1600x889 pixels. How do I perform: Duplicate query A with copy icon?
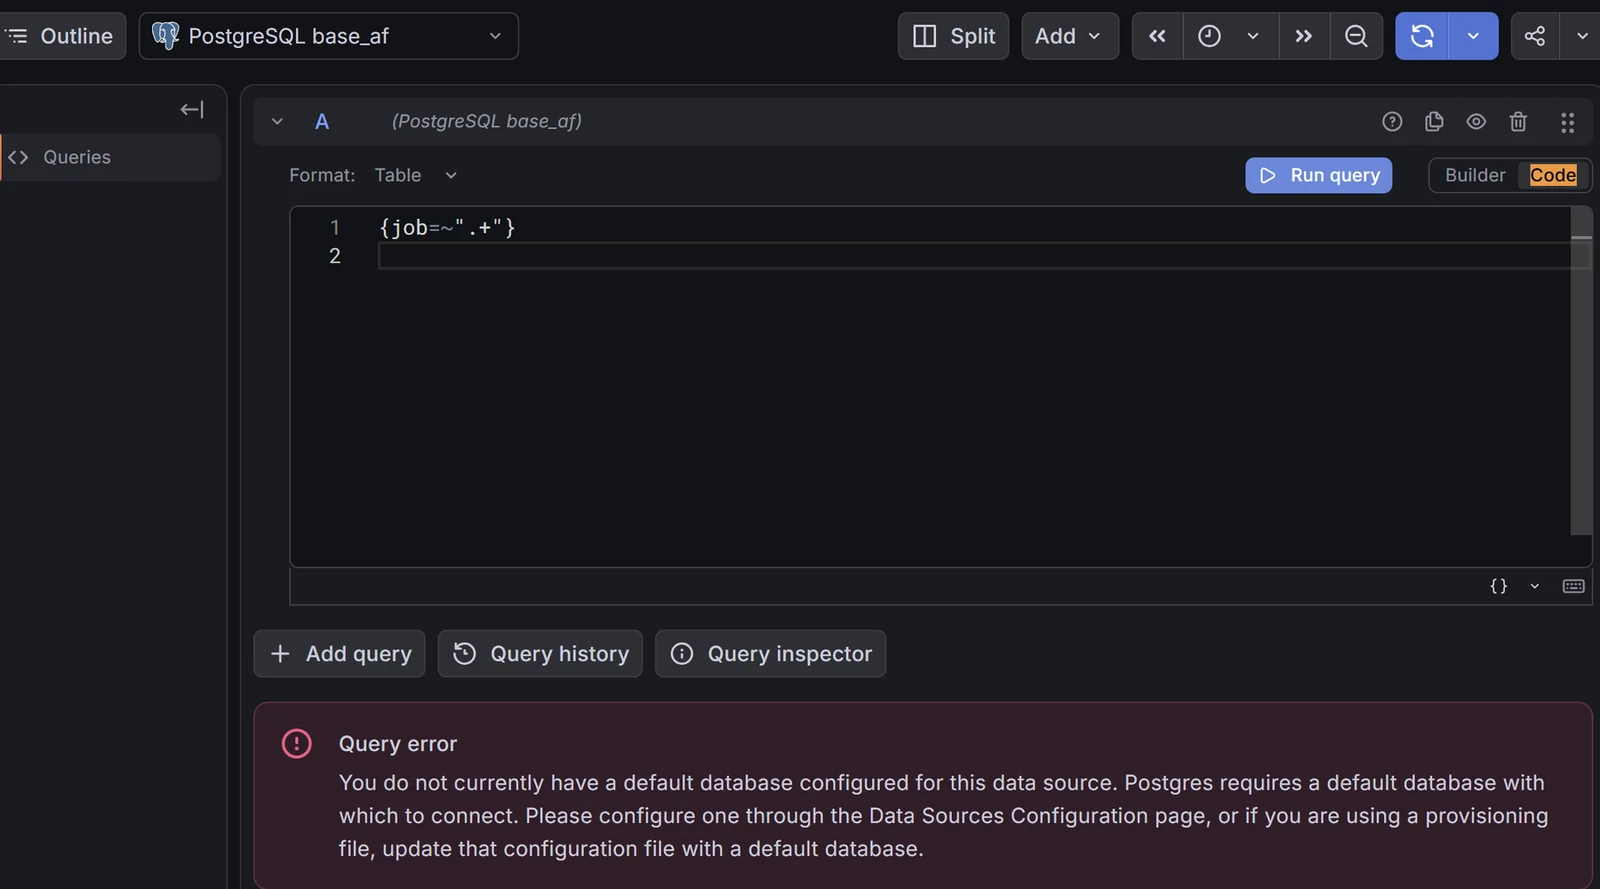pos(1434,122)
